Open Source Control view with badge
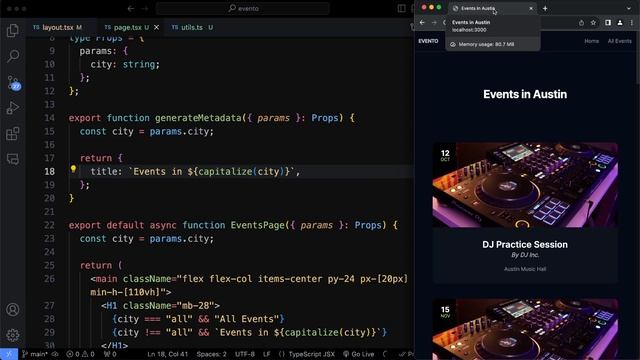The width and height of the screenshot is (640, 360). click(x=13, y=82)
